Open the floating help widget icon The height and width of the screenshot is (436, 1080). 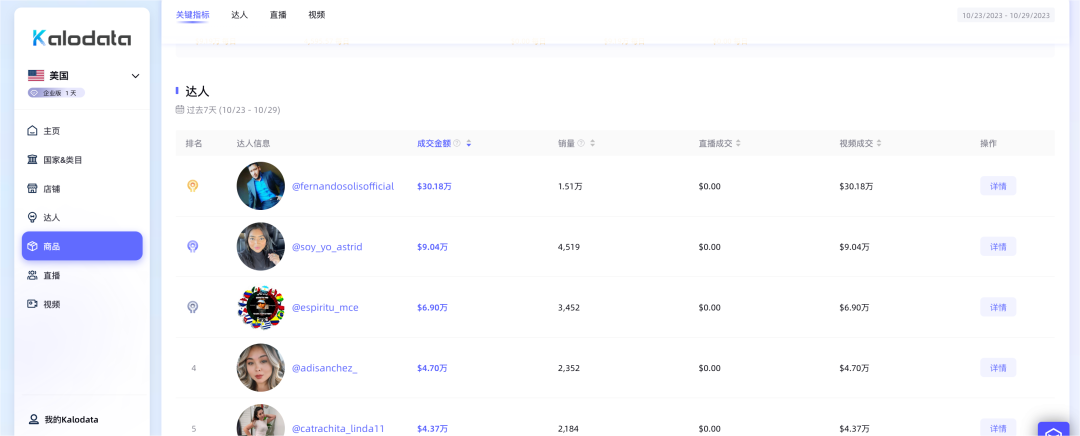pyautogui.click(x=1053, y=430)
